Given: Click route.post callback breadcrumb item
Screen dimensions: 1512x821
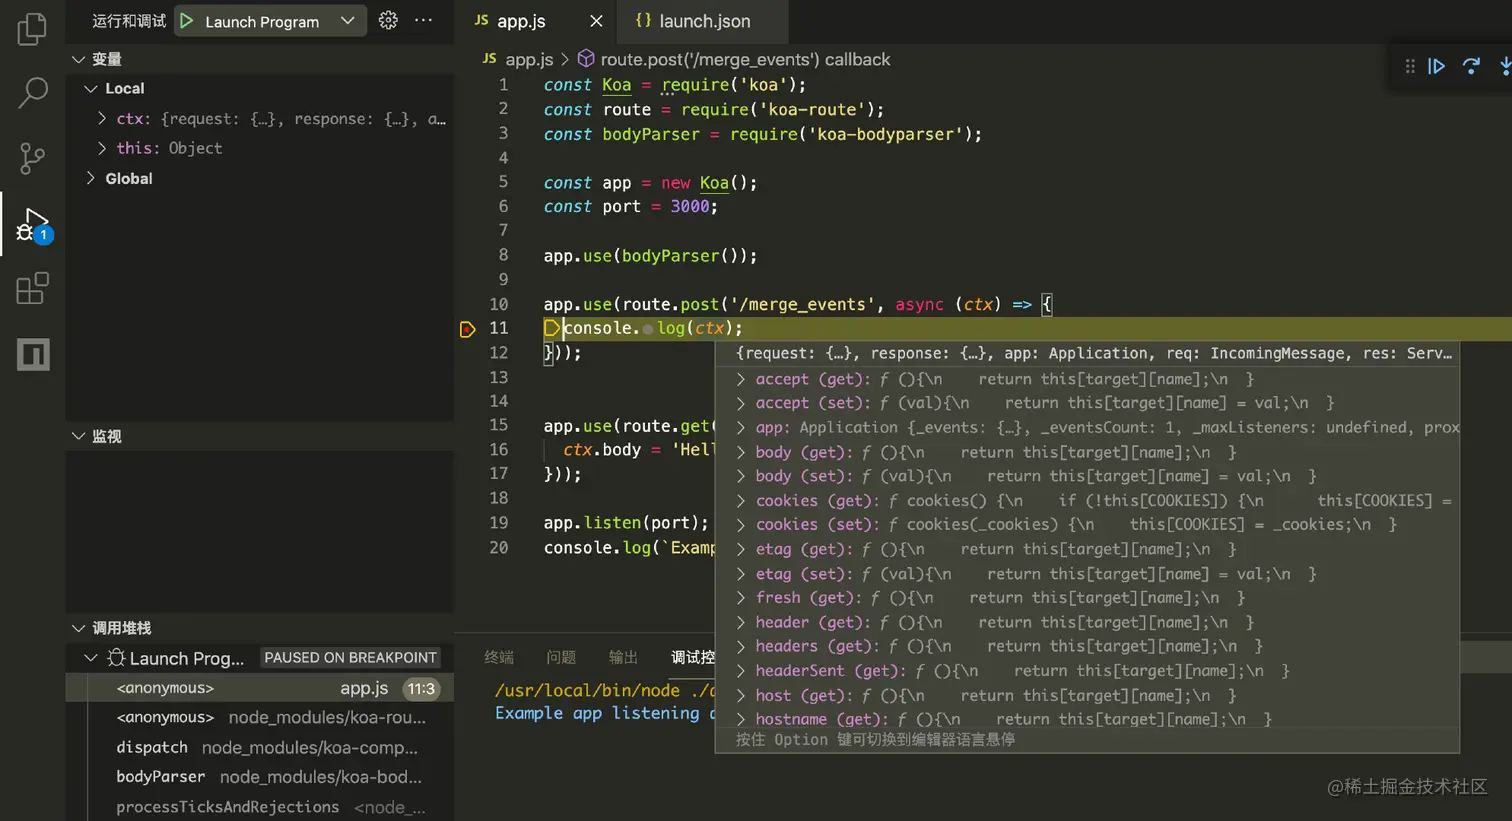Looking at the screenshot, I should click(745, 59).
